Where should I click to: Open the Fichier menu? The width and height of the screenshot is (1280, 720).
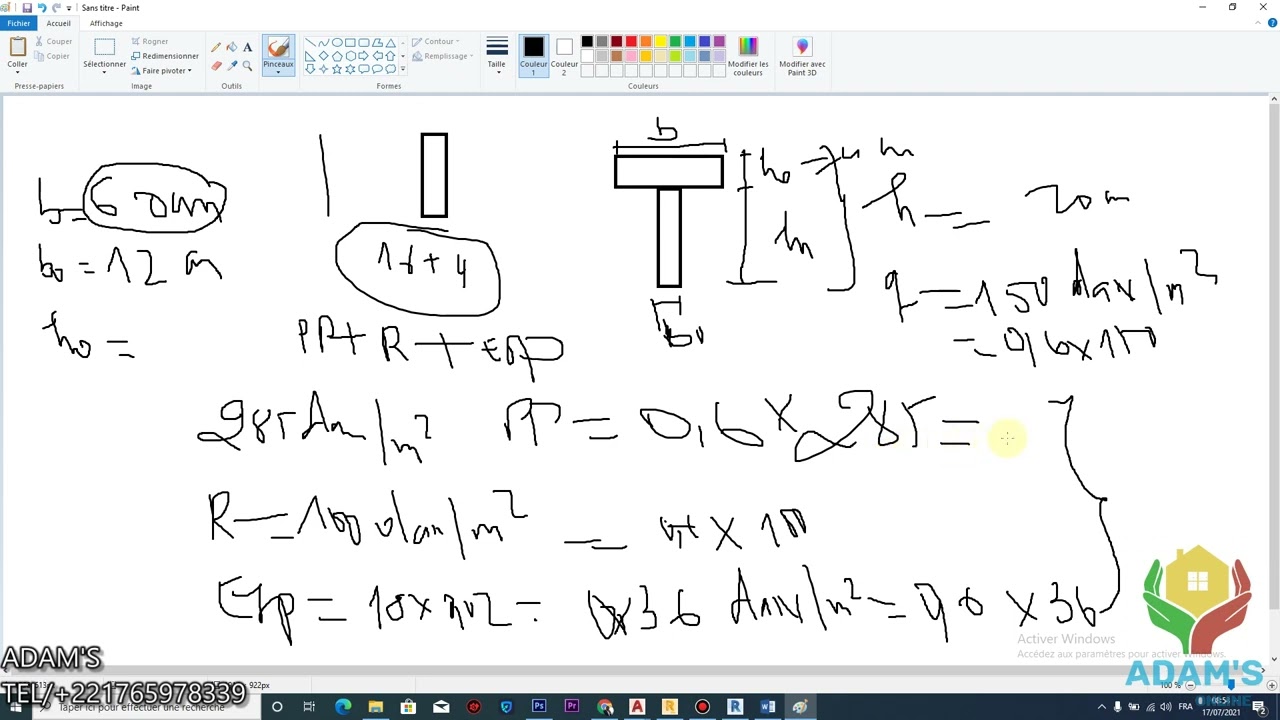(18, 23)
